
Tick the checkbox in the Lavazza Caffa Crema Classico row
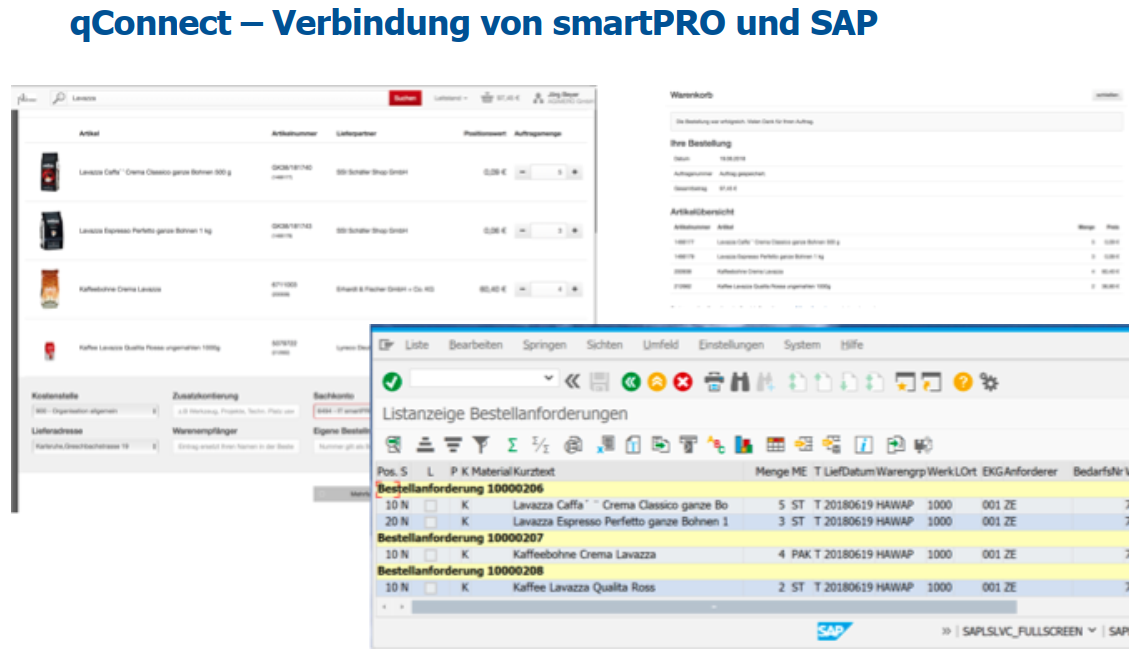(x=431, y=506)
